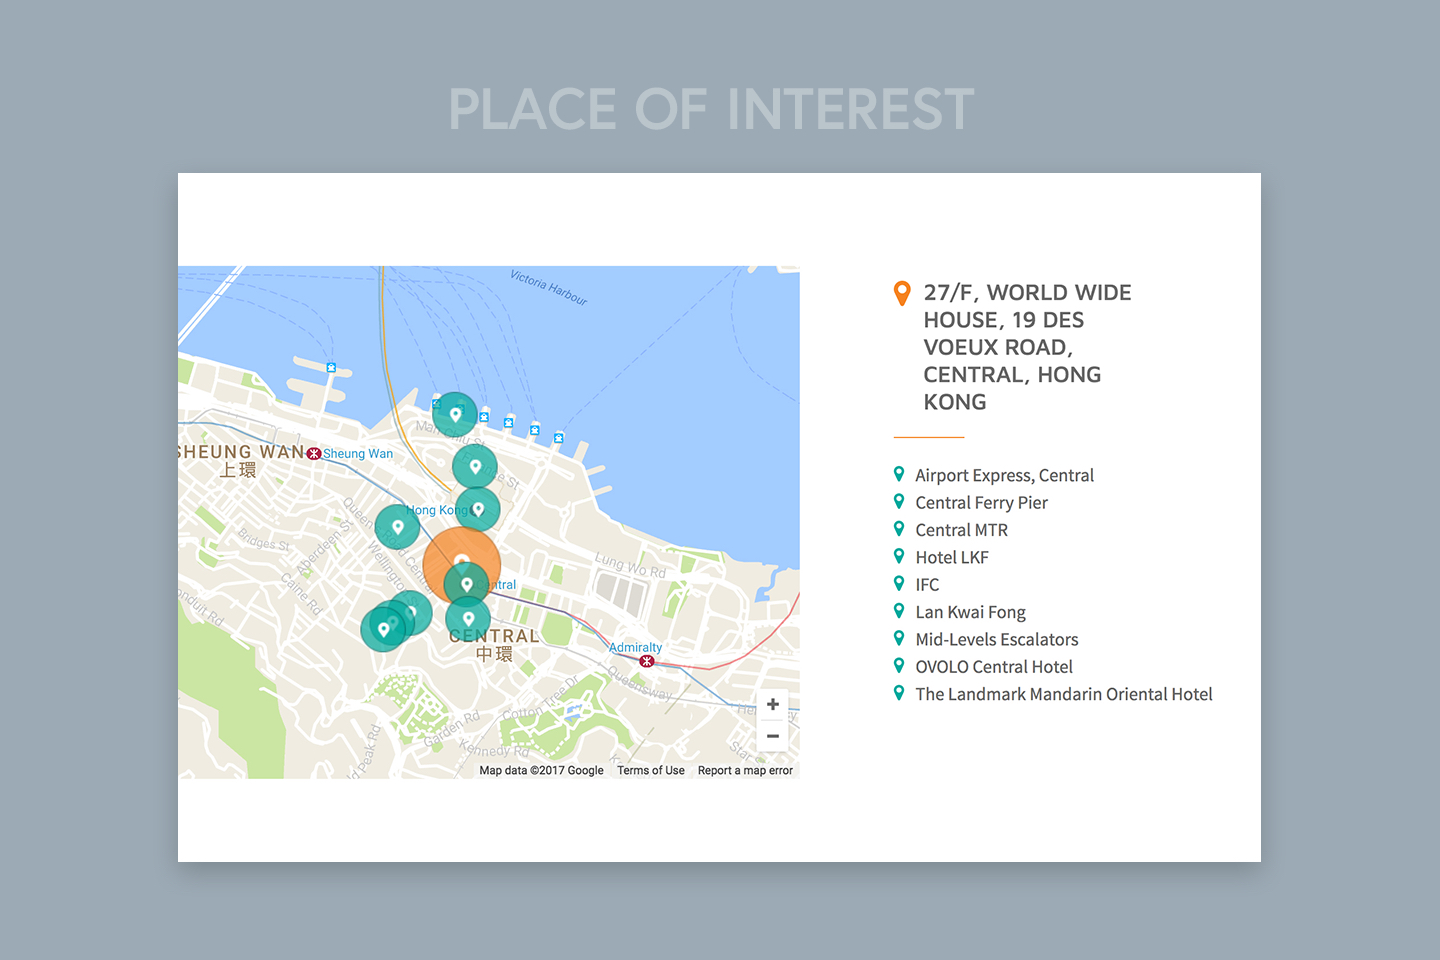Select the teal marker at the harbour ferry piers
Image resolution: width=1440 pixels, height=960 pixels.
455,414
